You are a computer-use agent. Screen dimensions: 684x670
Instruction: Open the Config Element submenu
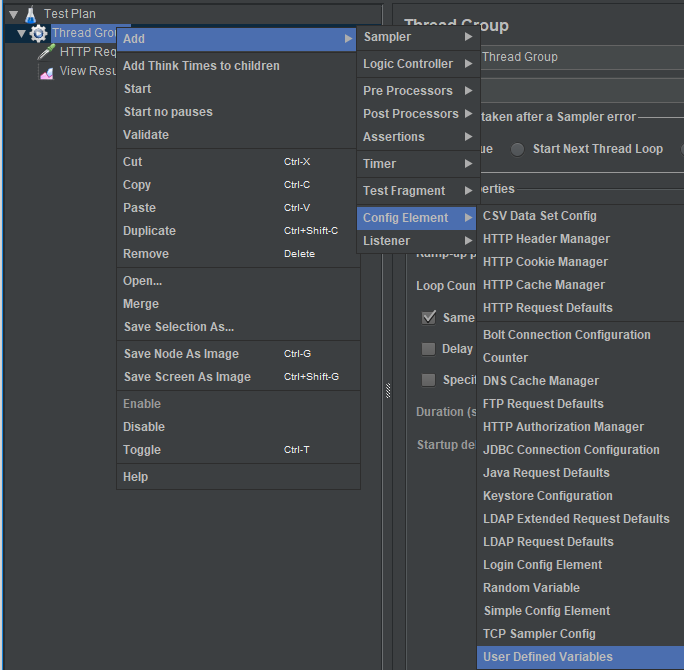[417, 218]
